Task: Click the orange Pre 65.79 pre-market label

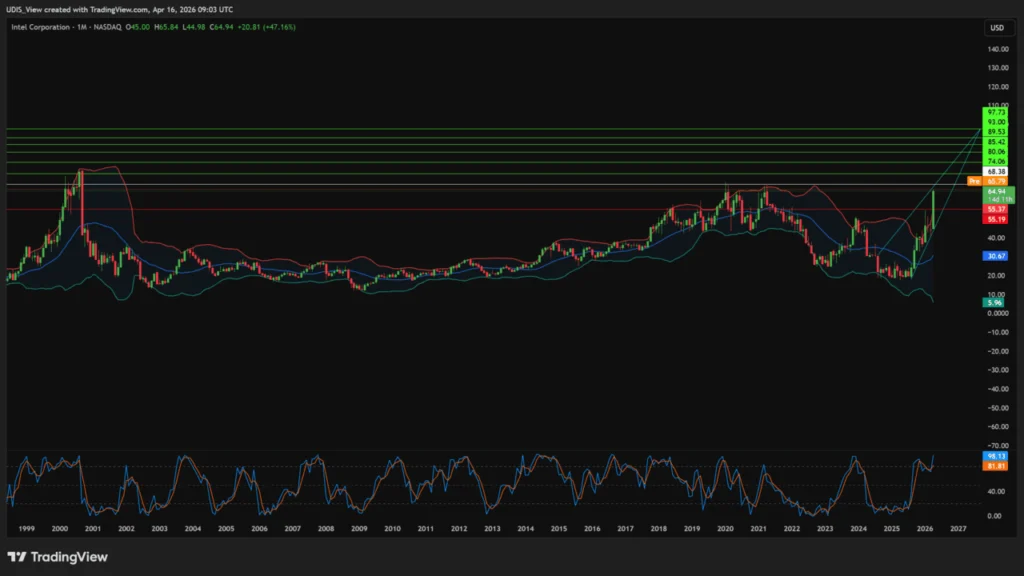Action: pyautogui.click(x=988, y=181)
